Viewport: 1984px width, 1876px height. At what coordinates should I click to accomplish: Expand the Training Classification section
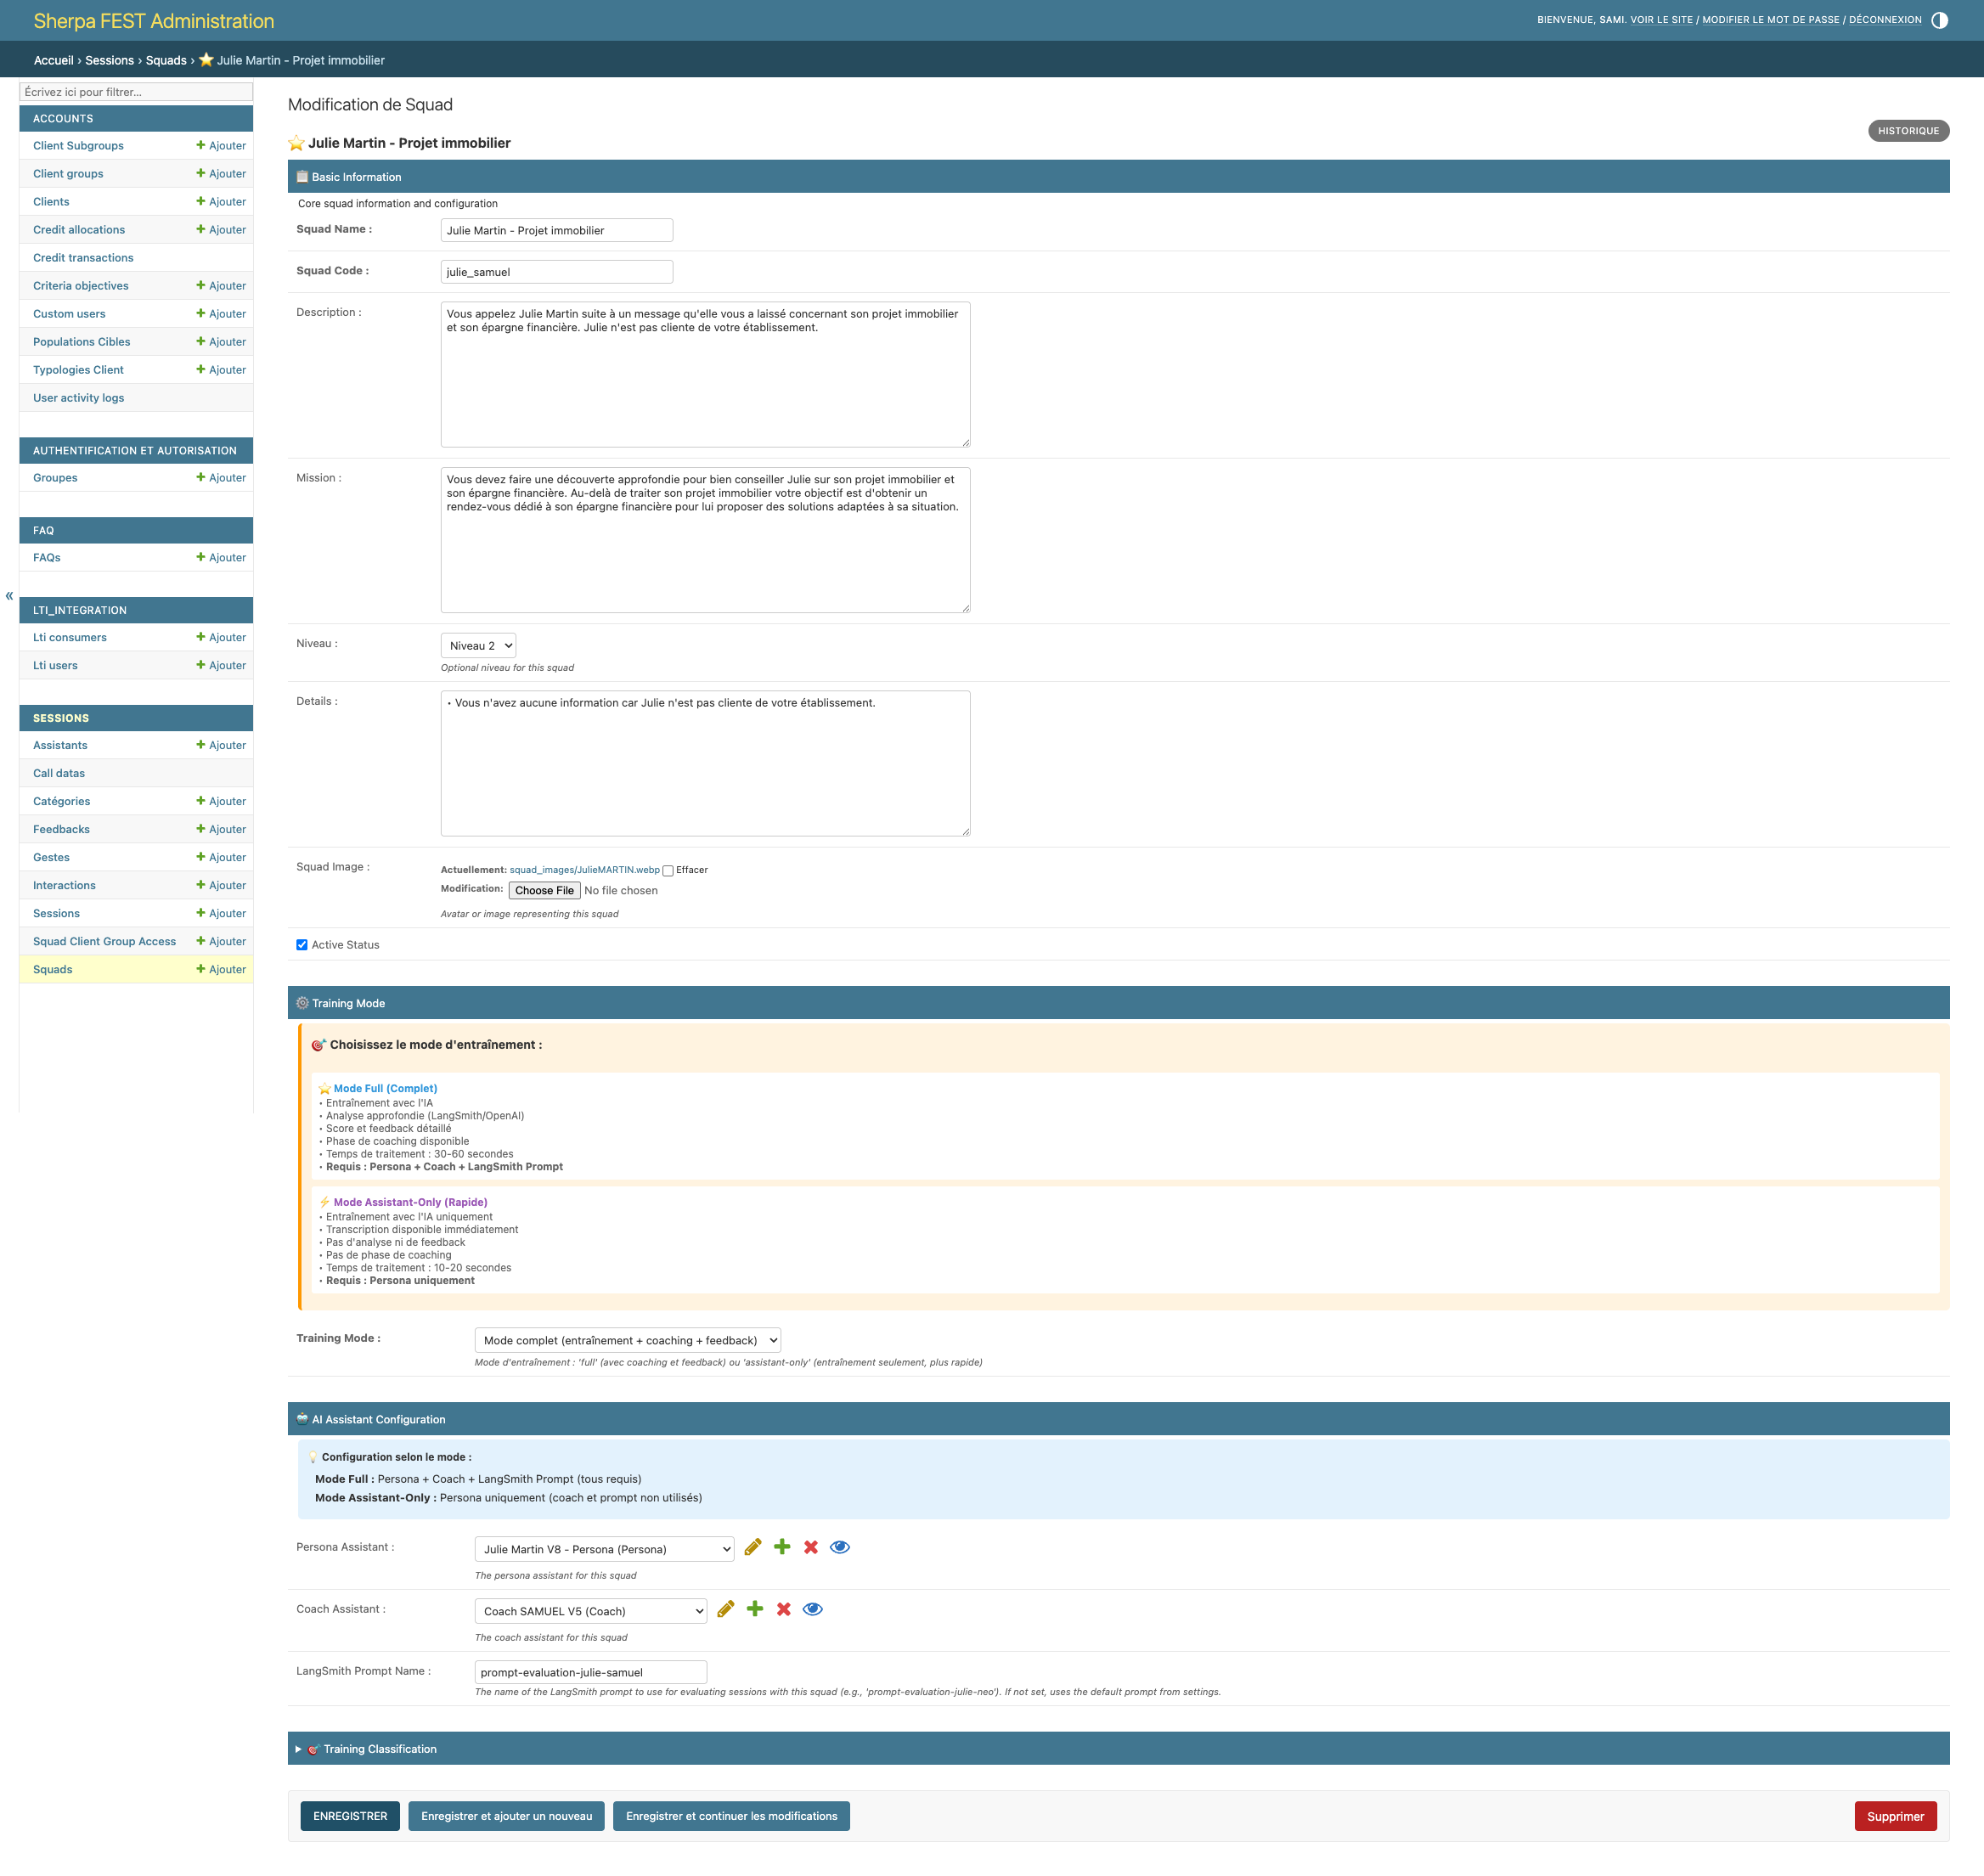379,1749
